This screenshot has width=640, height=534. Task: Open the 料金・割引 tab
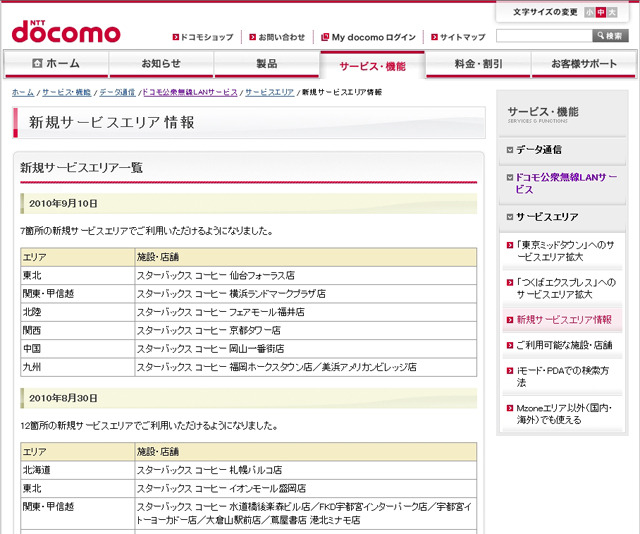pyautogui.click(x=478, y=64)
